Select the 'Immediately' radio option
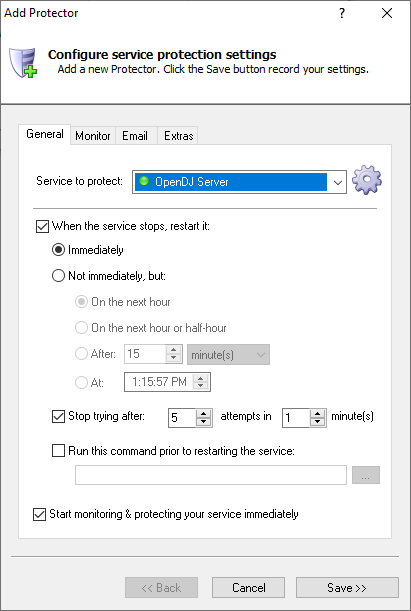This screenshot has height=611, width=411. tap(58, 250)
